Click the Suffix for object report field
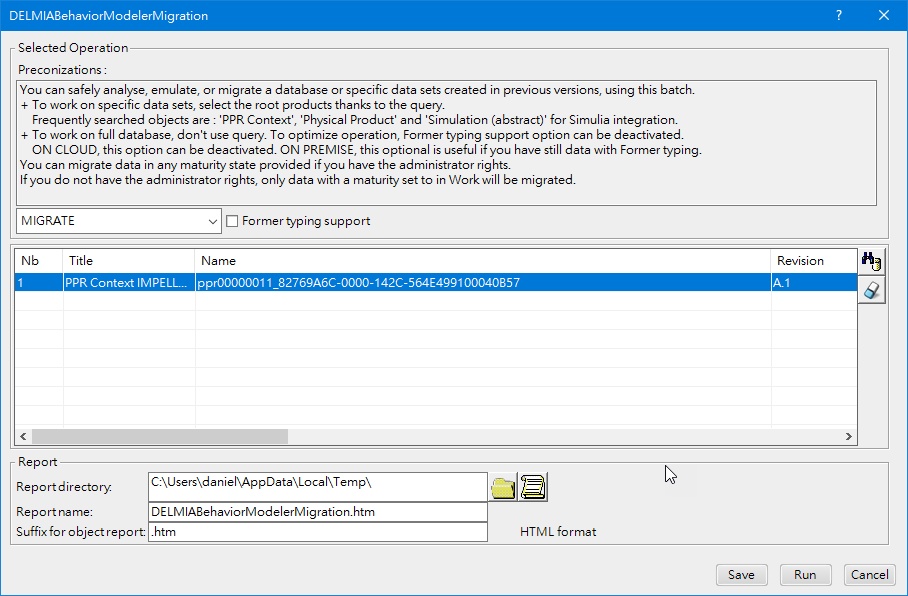The image size is (908, 596). [318, 532]
